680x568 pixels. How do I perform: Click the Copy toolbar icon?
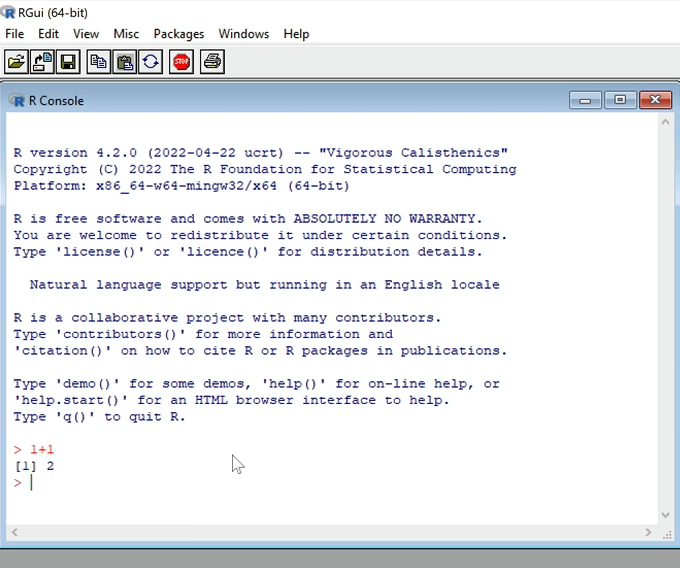click(98, 62)
